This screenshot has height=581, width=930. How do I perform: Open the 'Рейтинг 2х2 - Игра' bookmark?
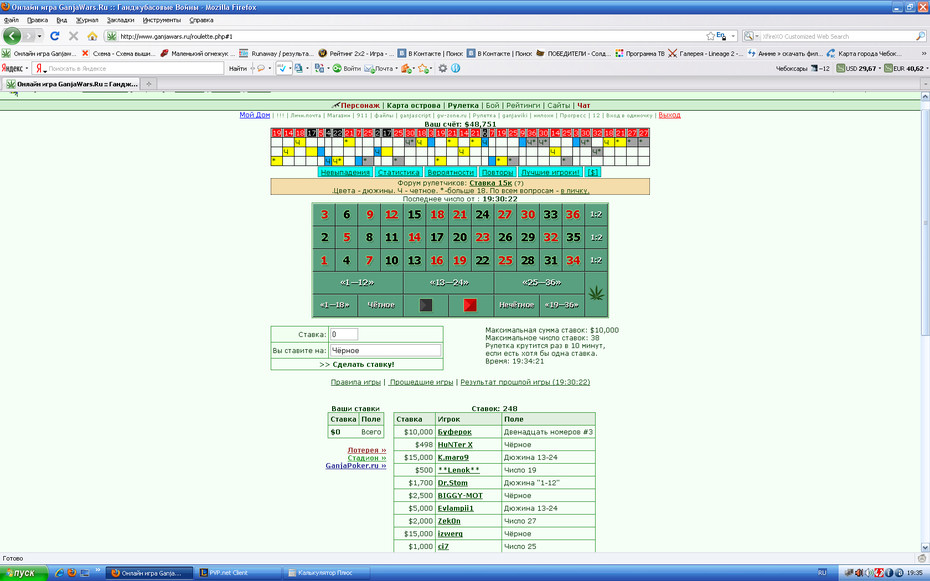click(x=356, y=53)
